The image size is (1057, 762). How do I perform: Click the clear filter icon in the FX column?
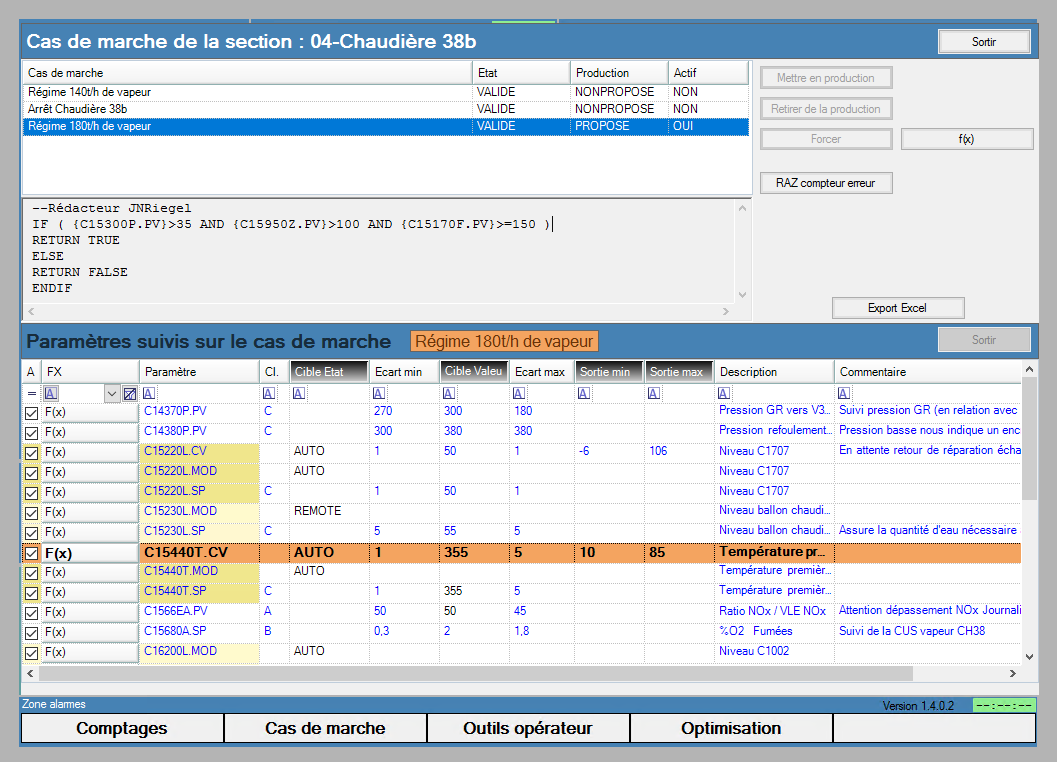[x=130, y=393]
